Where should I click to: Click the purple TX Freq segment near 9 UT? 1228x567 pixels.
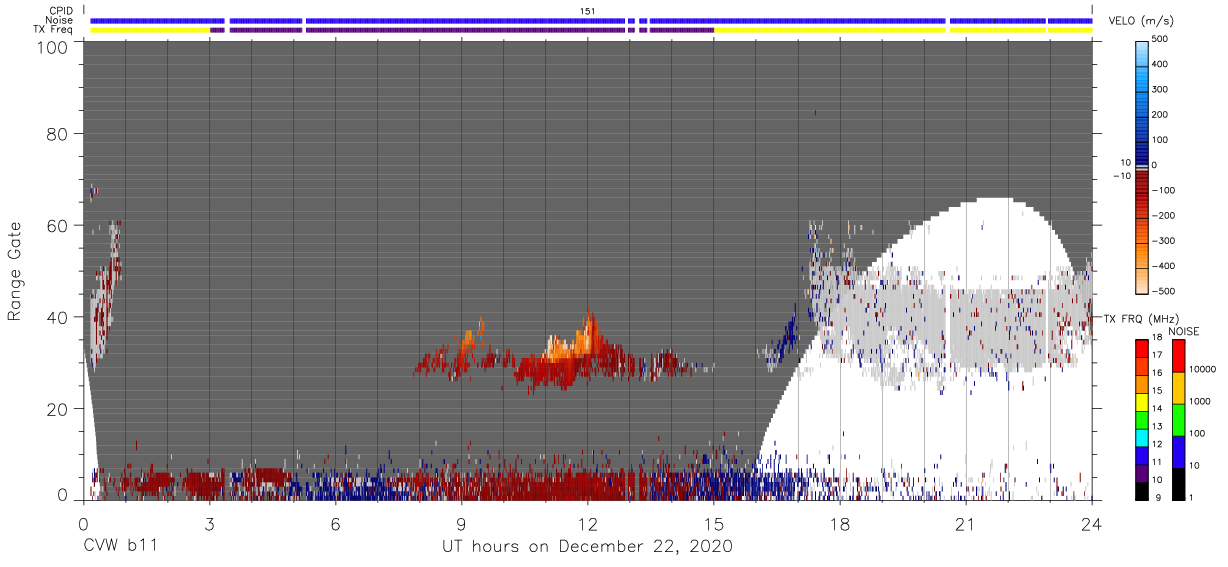click(x=468, y=30)
